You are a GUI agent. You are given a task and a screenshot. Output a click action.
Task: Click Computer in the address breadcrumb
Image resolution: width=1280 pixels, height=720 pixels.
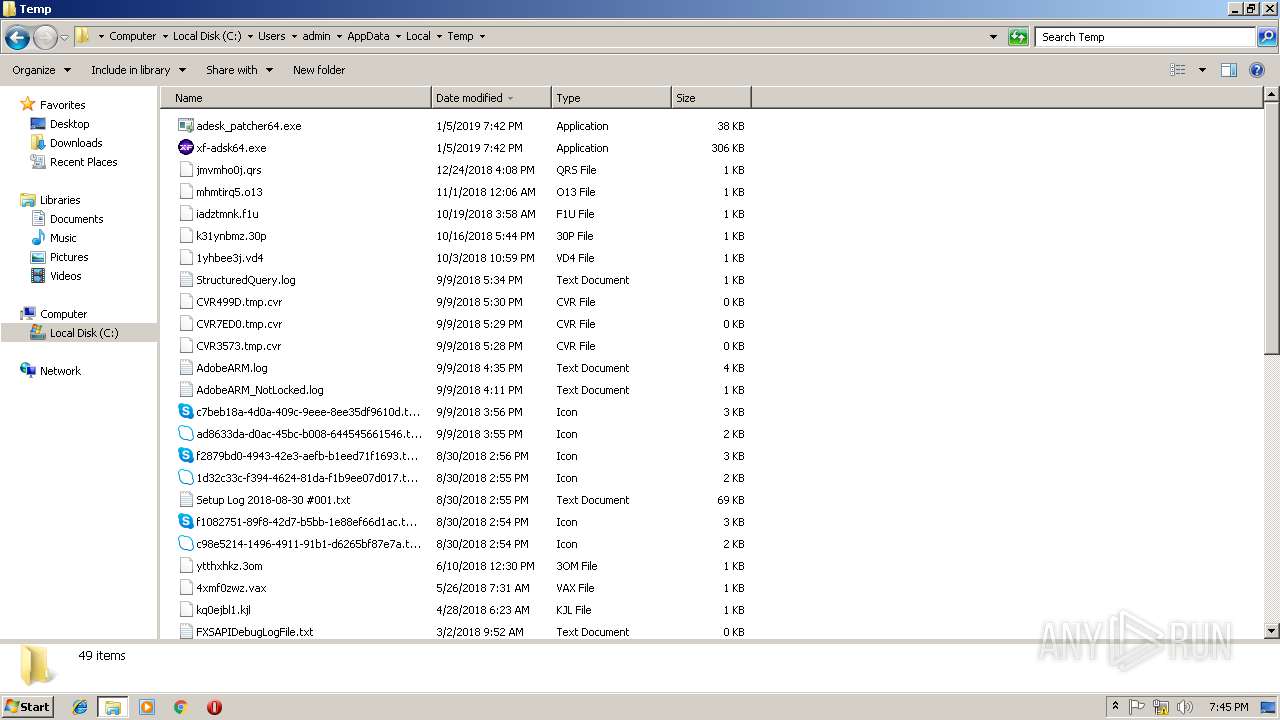(x=132, y=36)
